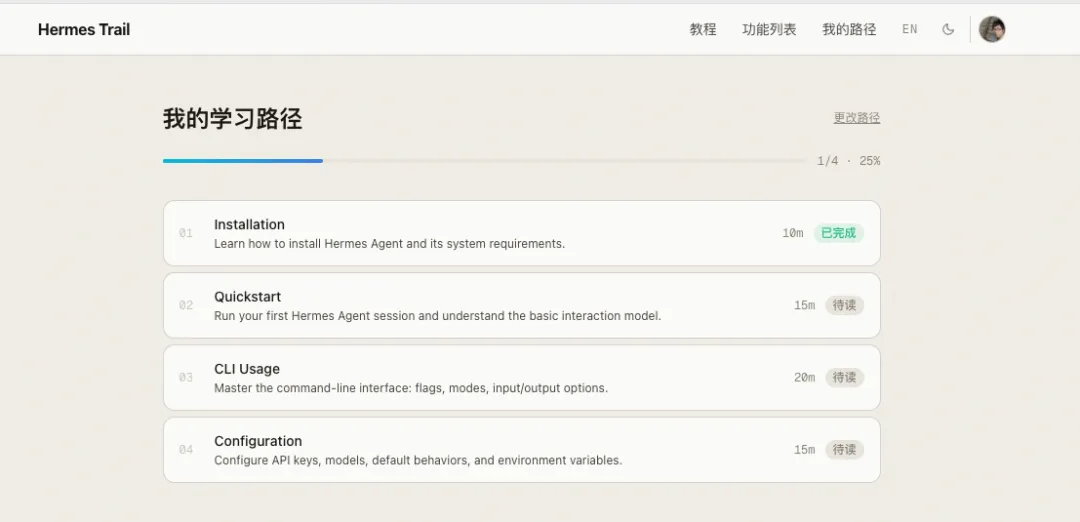Click the 待读 badge on Quickstart
1080x522 pixels.
(x=844, y=305)
